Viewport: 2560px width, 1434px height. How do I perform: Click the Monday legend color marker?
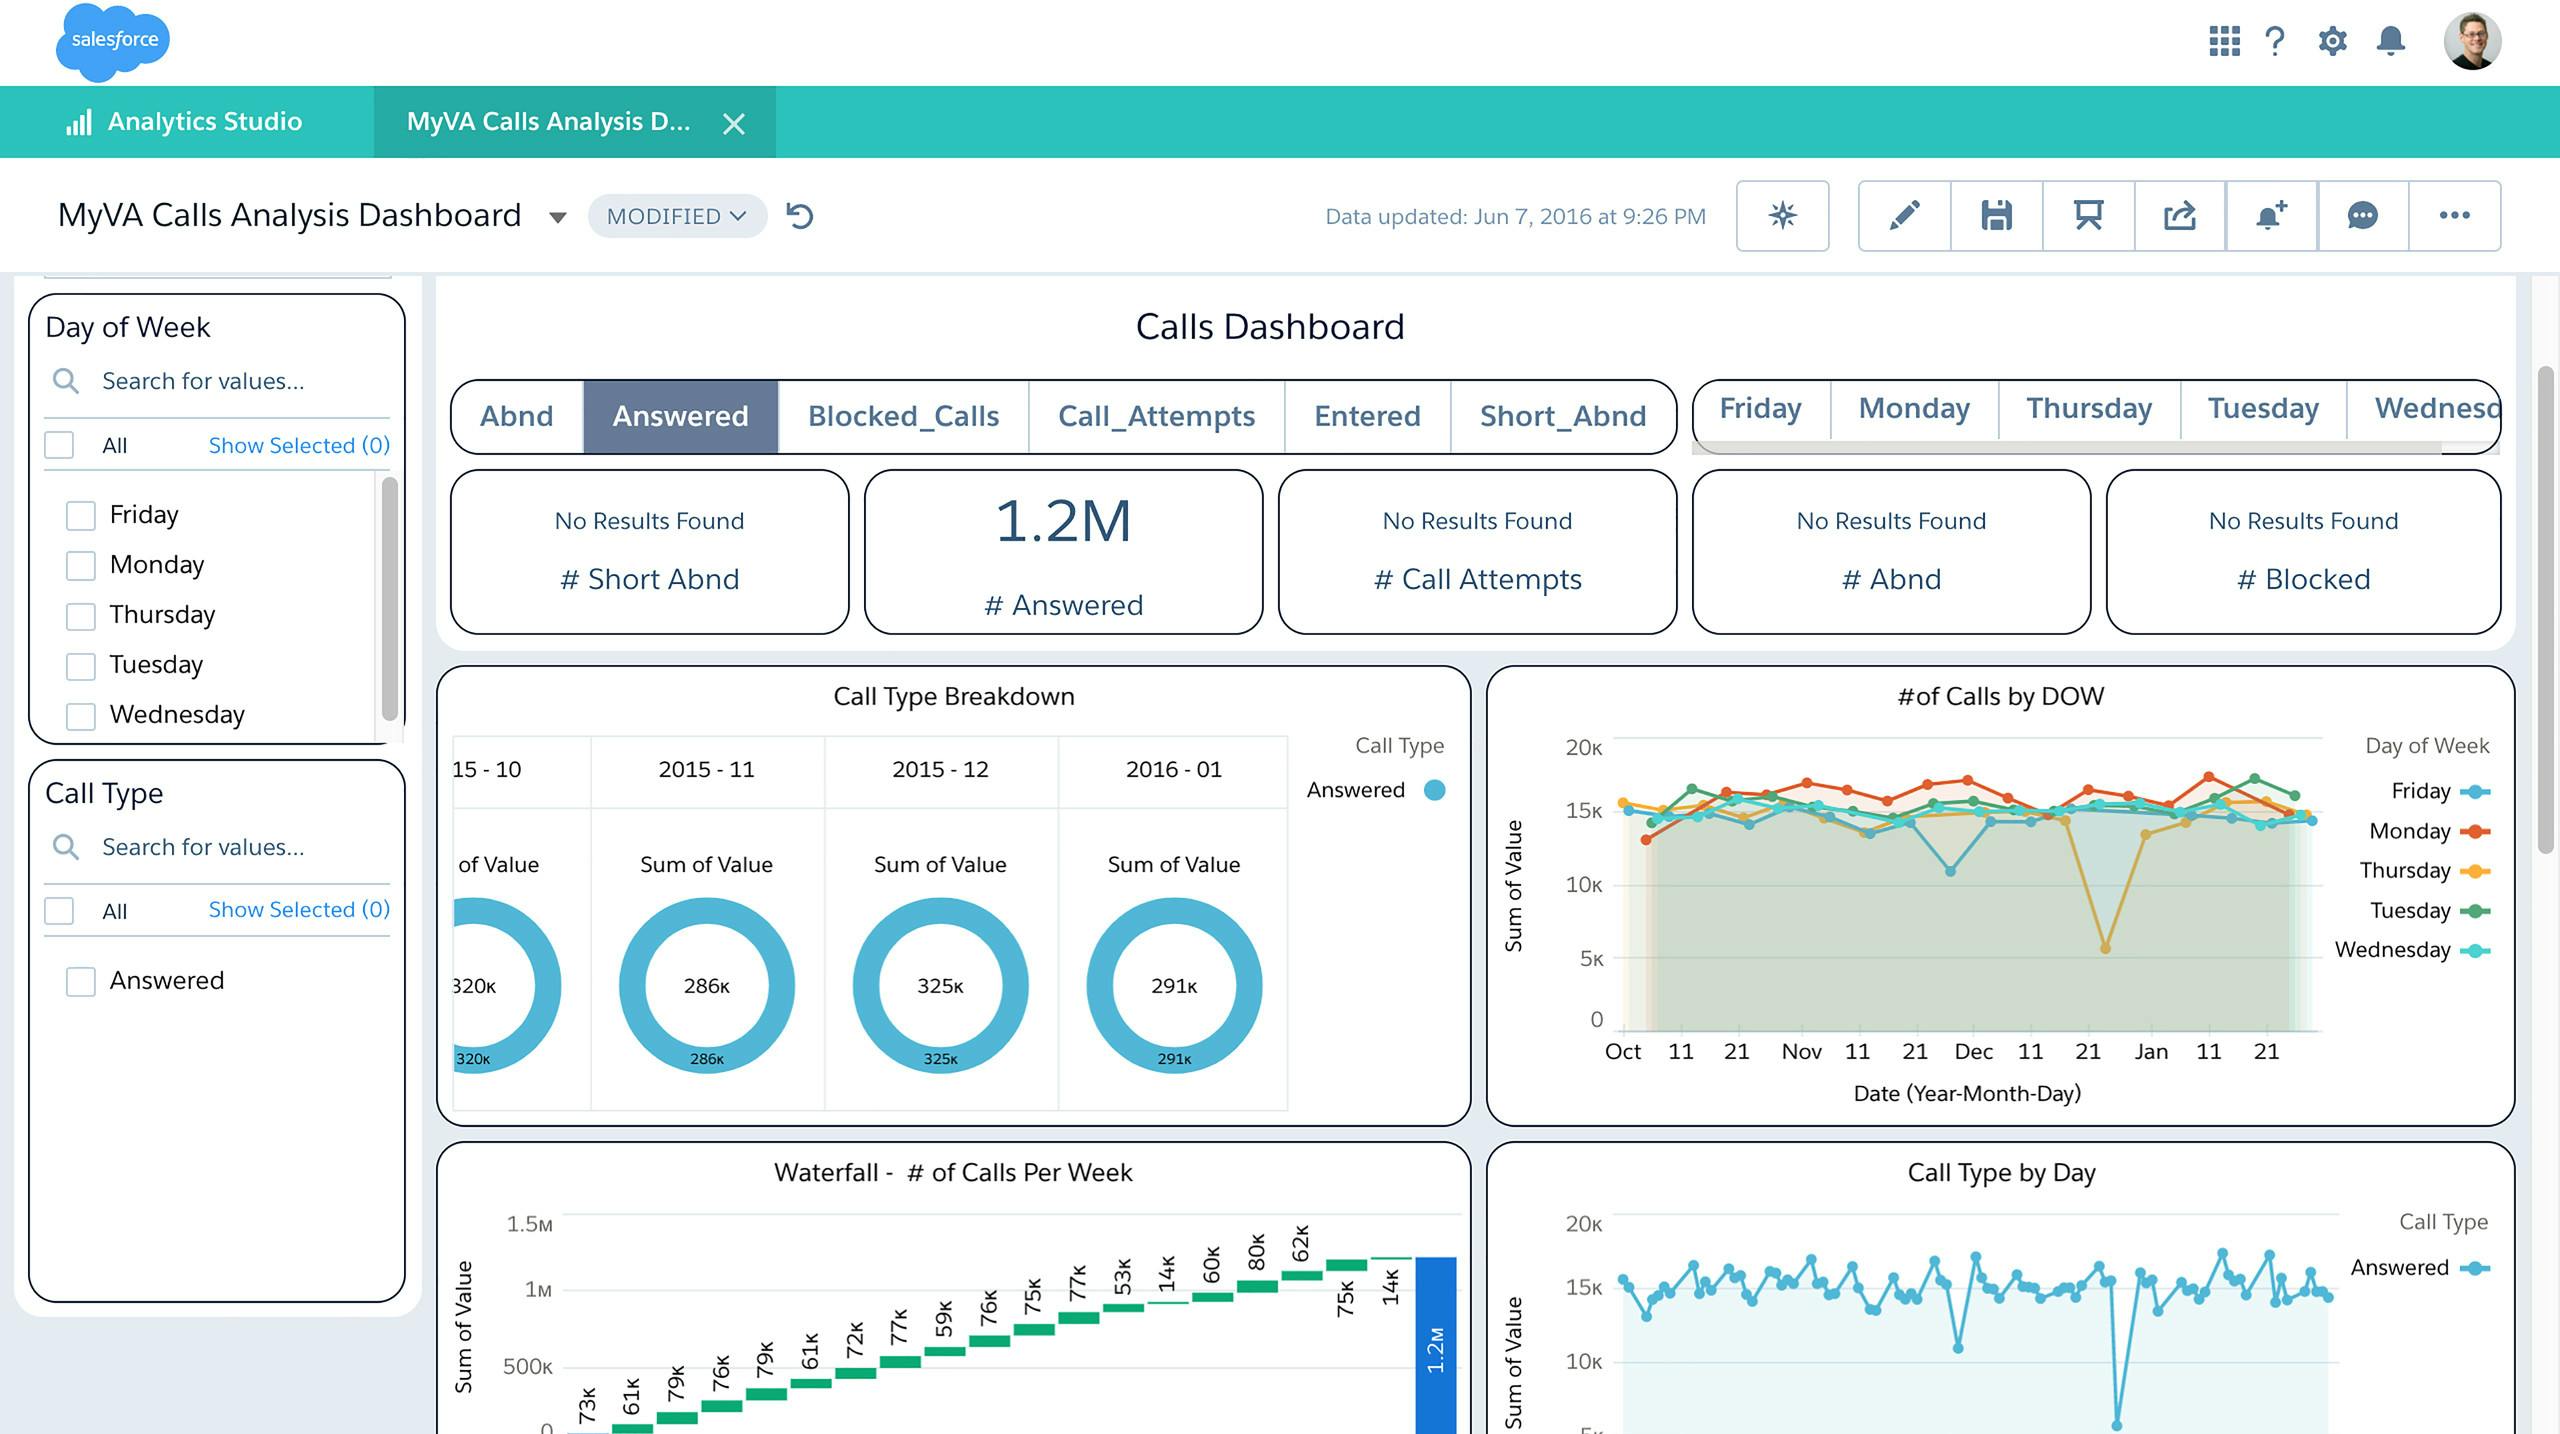[x=2475, y=832]
